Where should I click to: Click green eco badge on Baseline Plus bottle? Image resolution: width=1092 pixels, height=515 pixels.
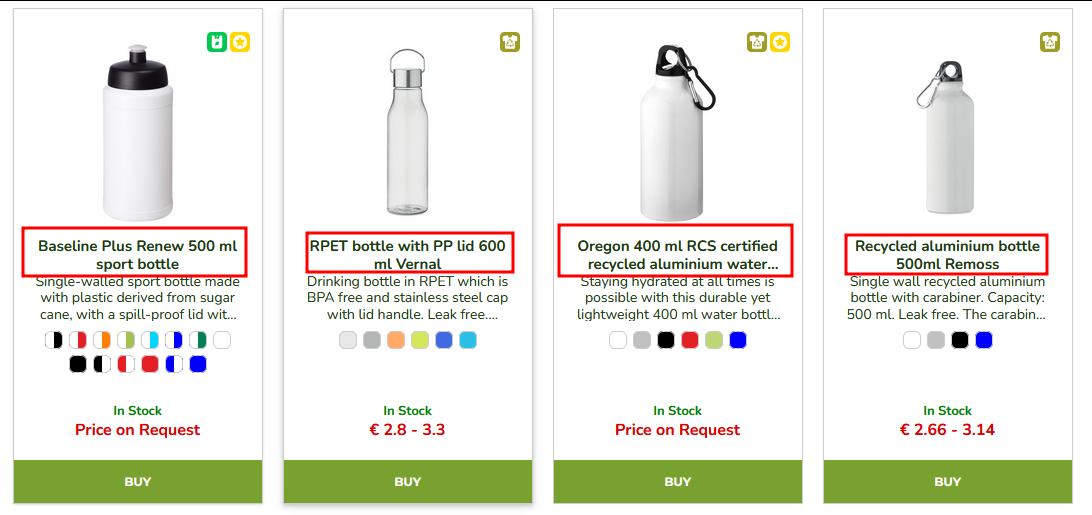[x=217, y=42]
